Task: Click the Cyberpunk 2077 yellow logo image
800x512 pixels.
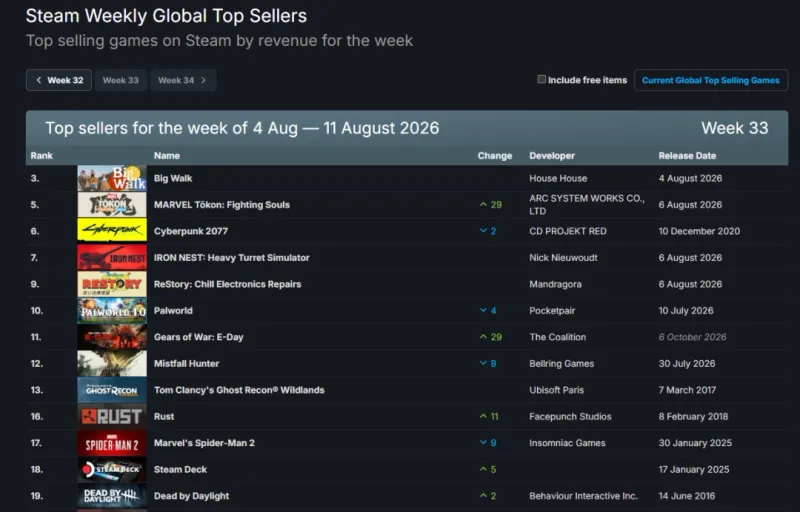Action: (112, 231)
